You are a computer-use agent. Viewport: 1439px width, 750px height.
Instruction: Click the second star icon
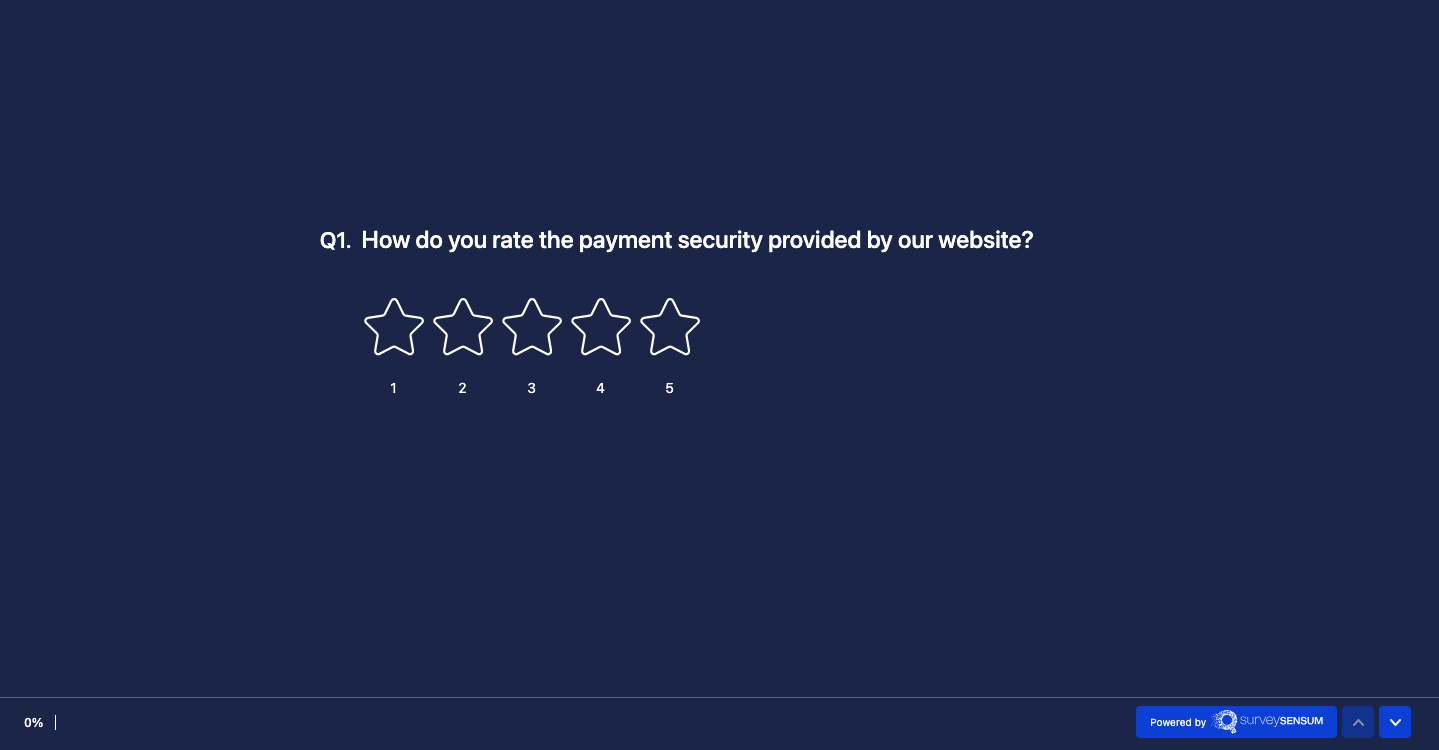click(462, 327)
